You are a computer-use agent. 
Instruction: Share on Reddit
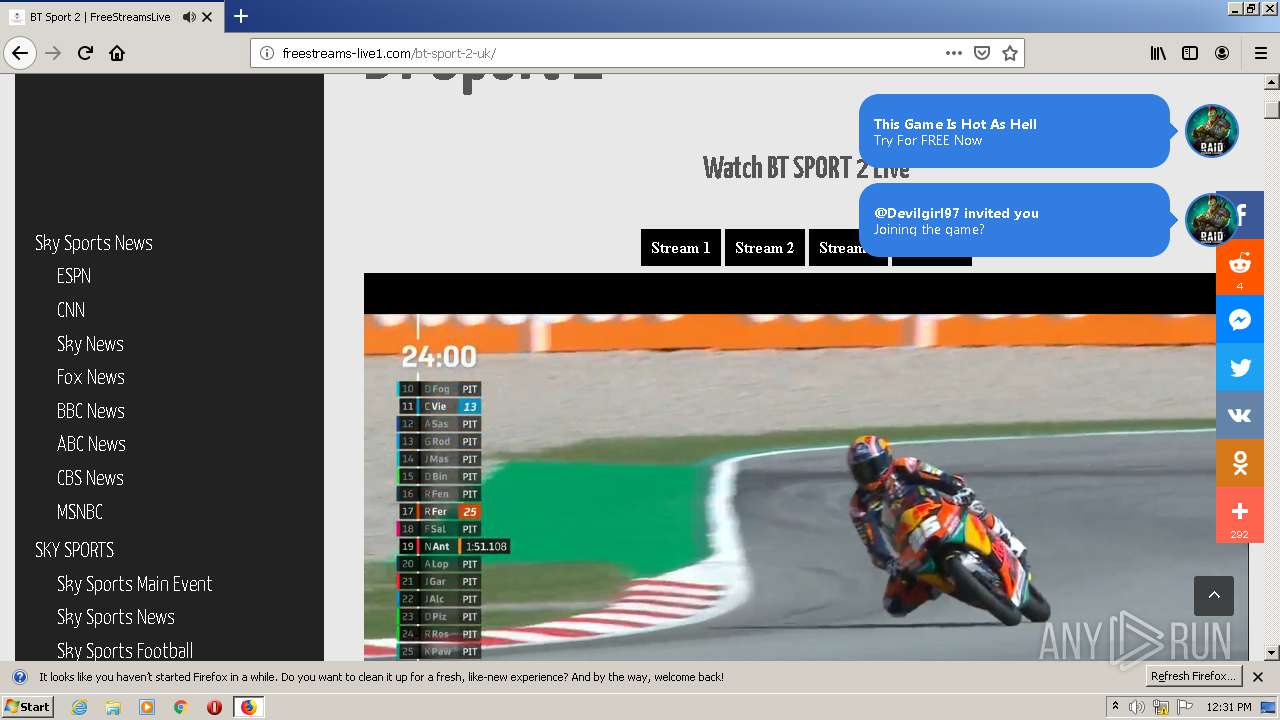coord(1240,267)
